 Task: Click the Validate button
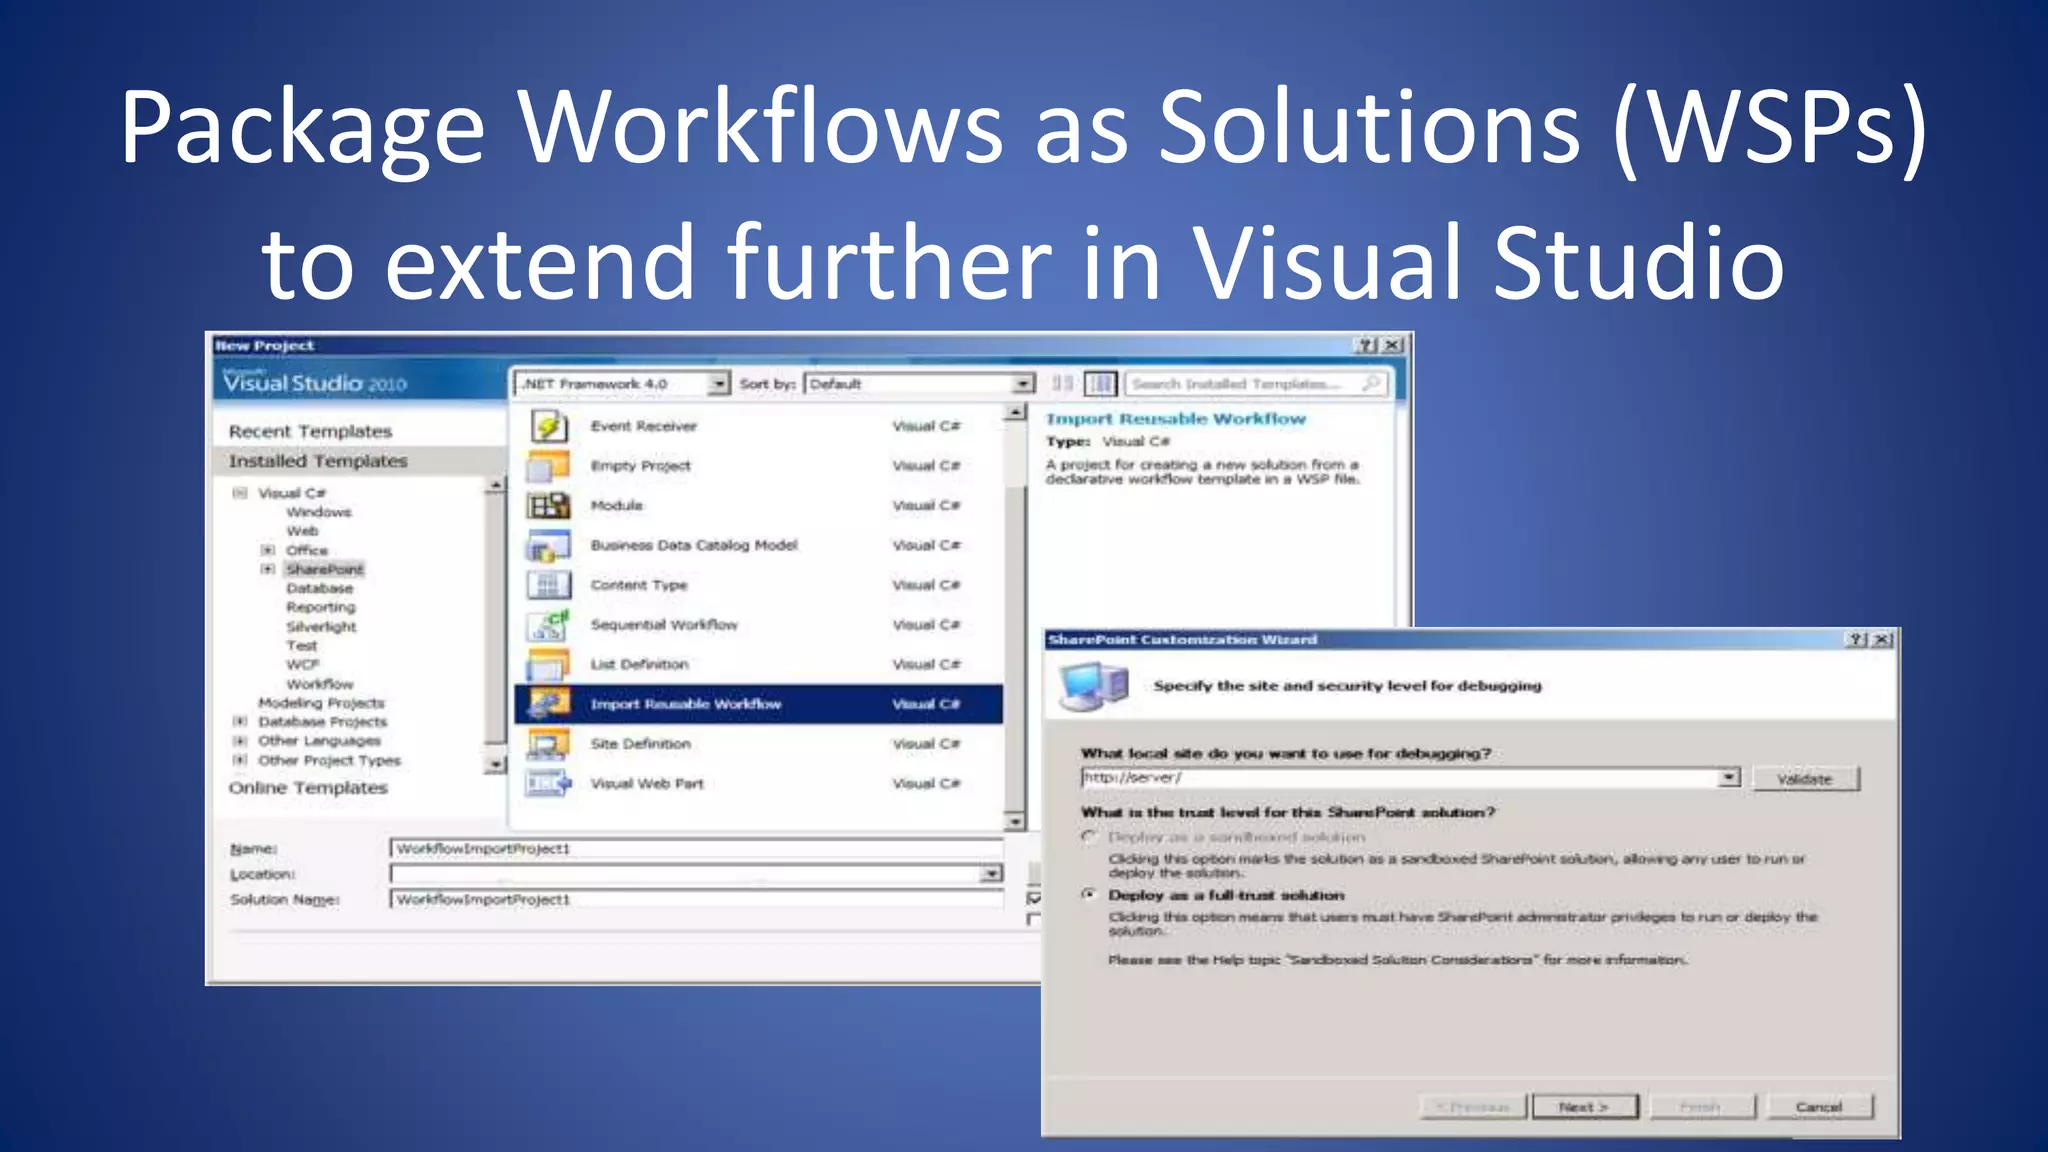[x=1805, y=779]
